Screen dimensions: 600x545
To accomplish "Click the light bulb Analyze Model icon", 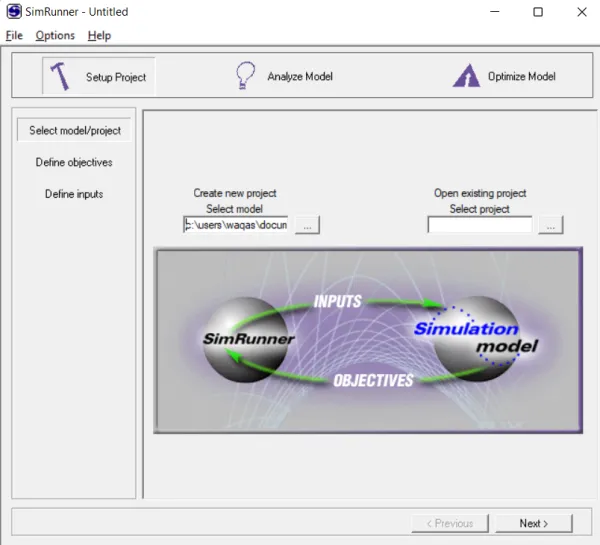I will 245,76.
